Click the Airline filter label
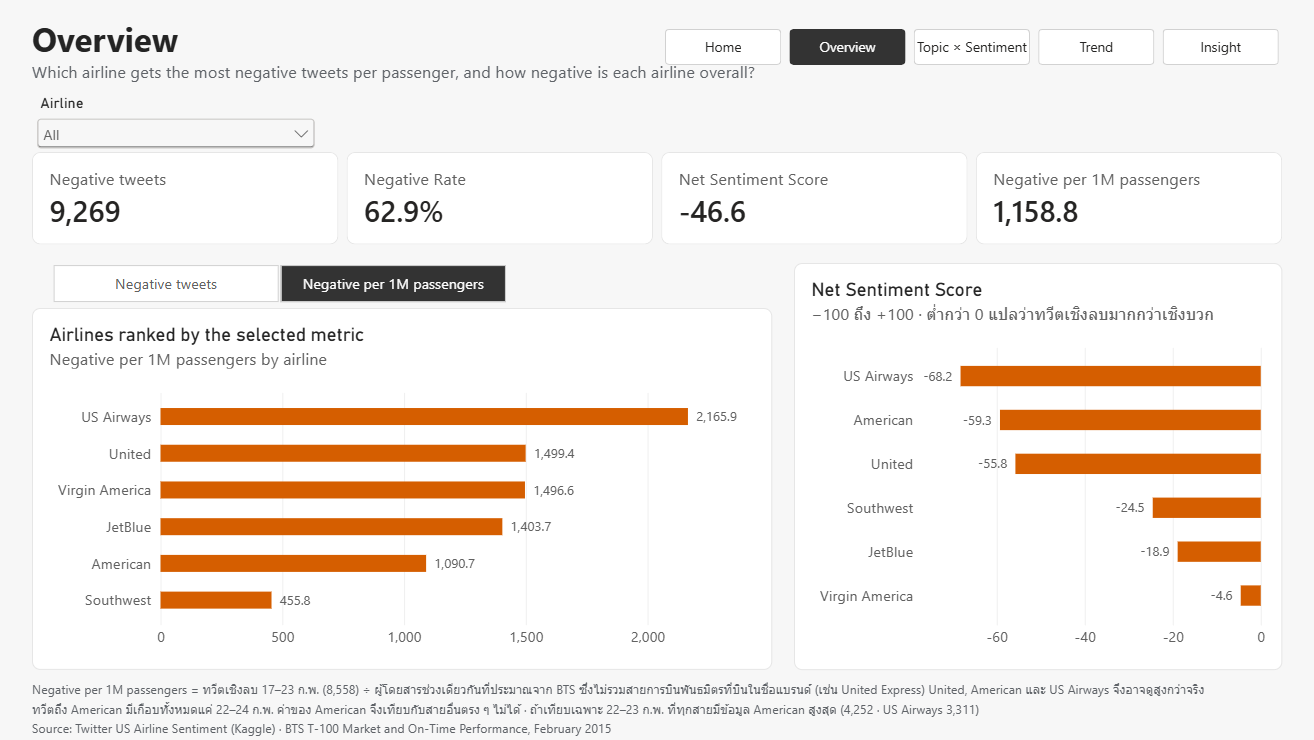The image size is (1314, 740). 62,103
